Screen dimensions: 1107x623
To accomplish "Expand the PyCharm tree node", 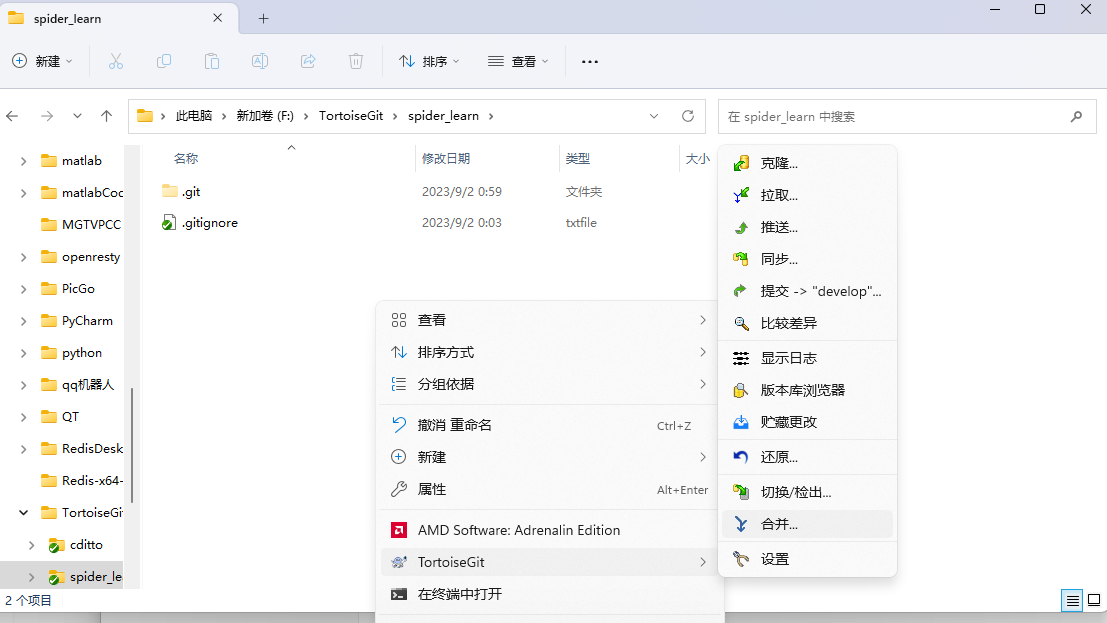I will click(23, 321).
